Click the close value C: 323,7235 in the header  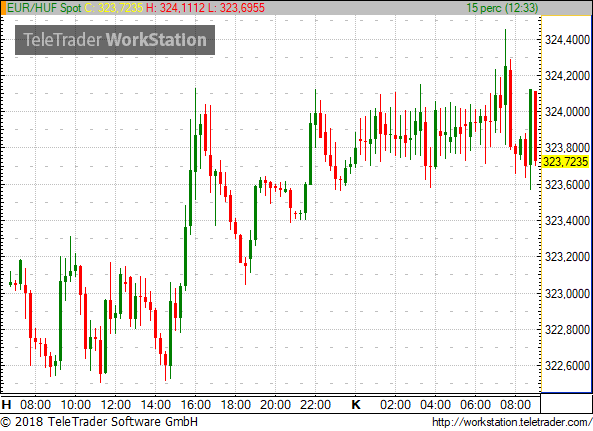114,8
